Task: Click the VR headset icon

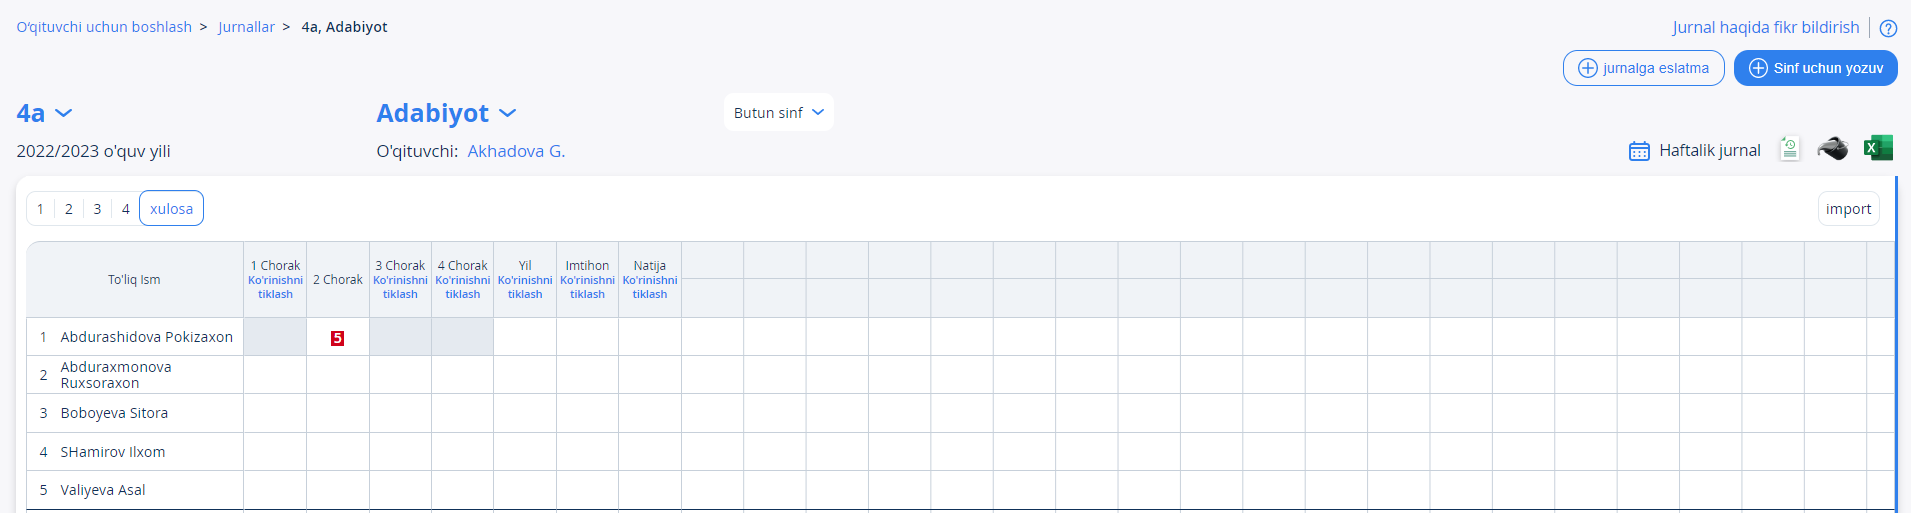Action: 1833,149
